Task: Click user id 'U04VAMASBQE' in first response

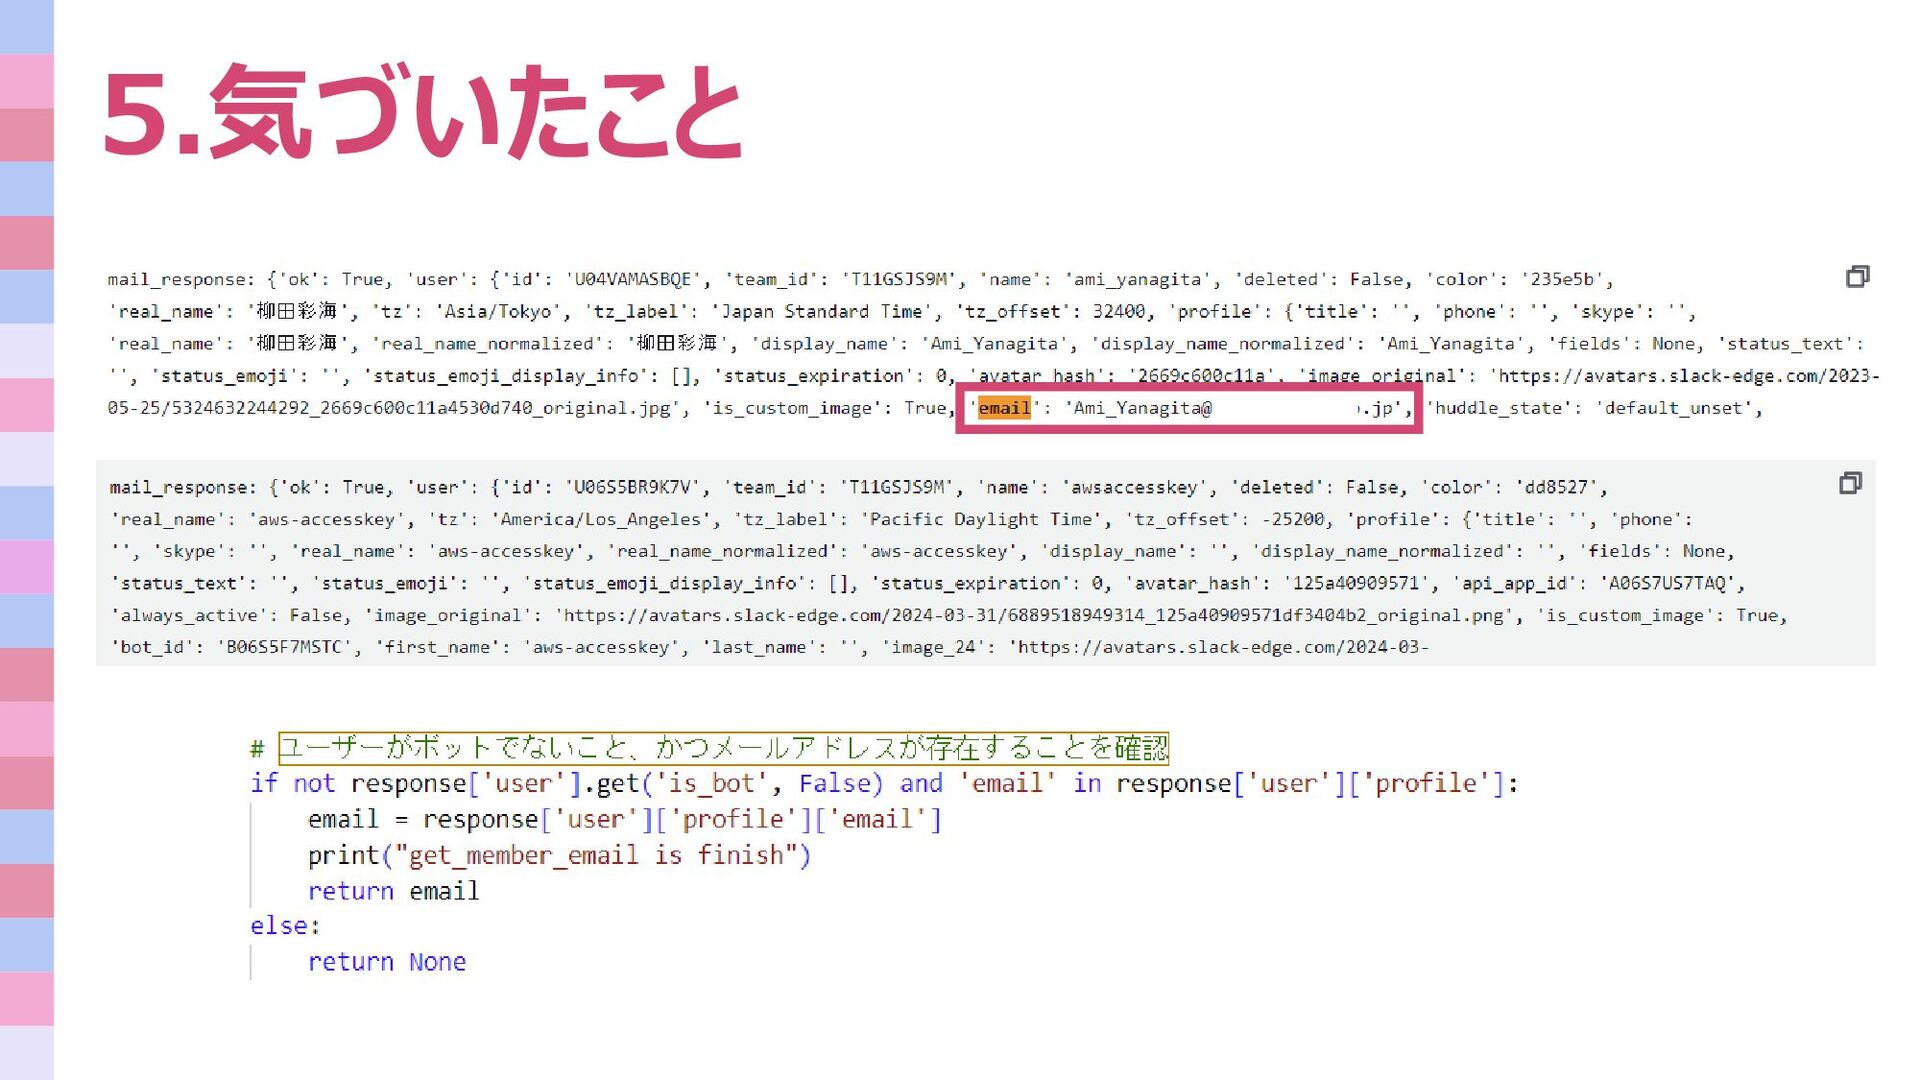Action: coord(634,280)
